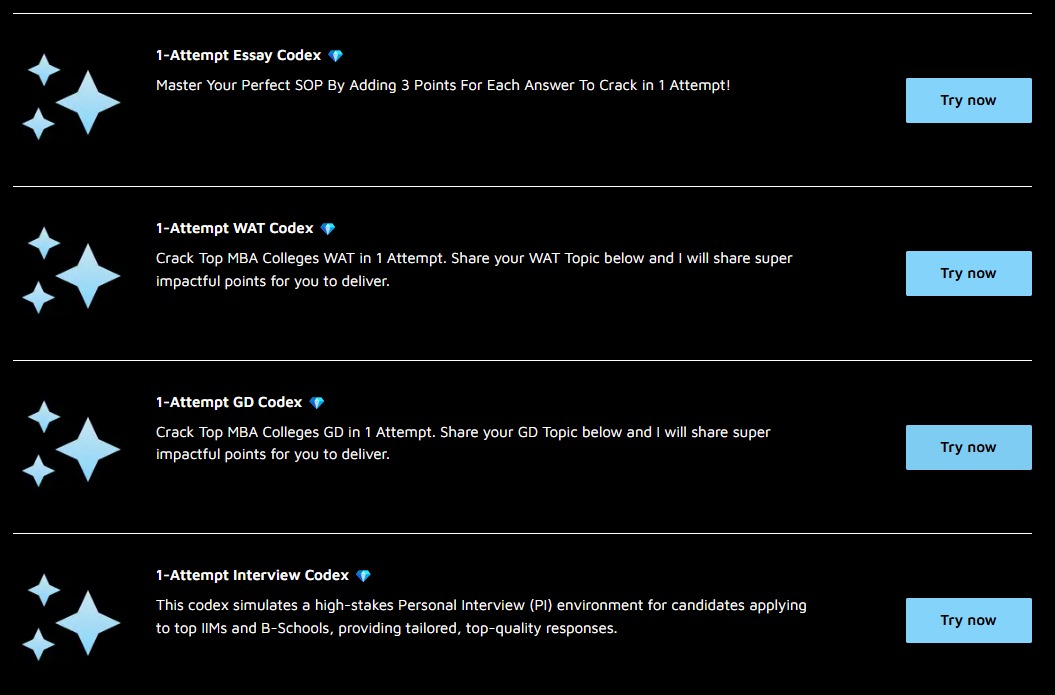
Task: Click the Essay Codex SOP description text
Action: pos(443,86)
